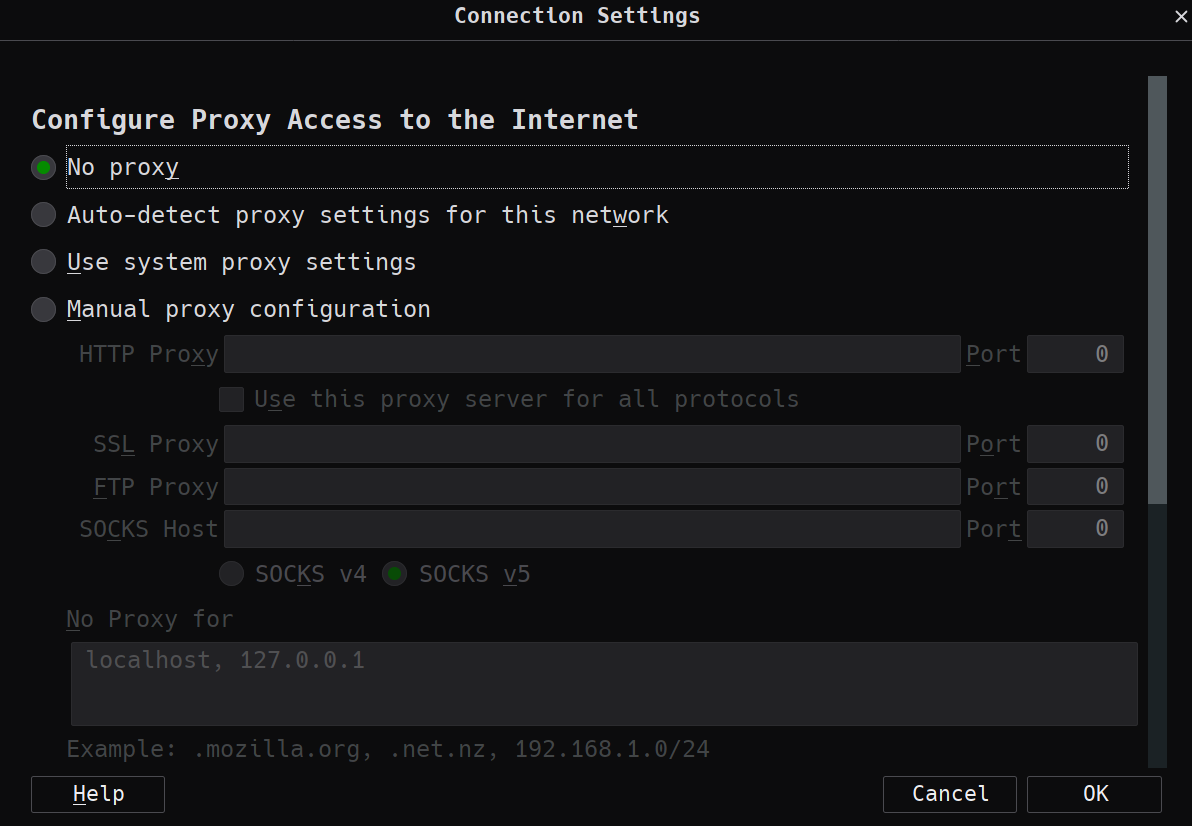Select the SOCKS v5 radio button

[394, 574]
